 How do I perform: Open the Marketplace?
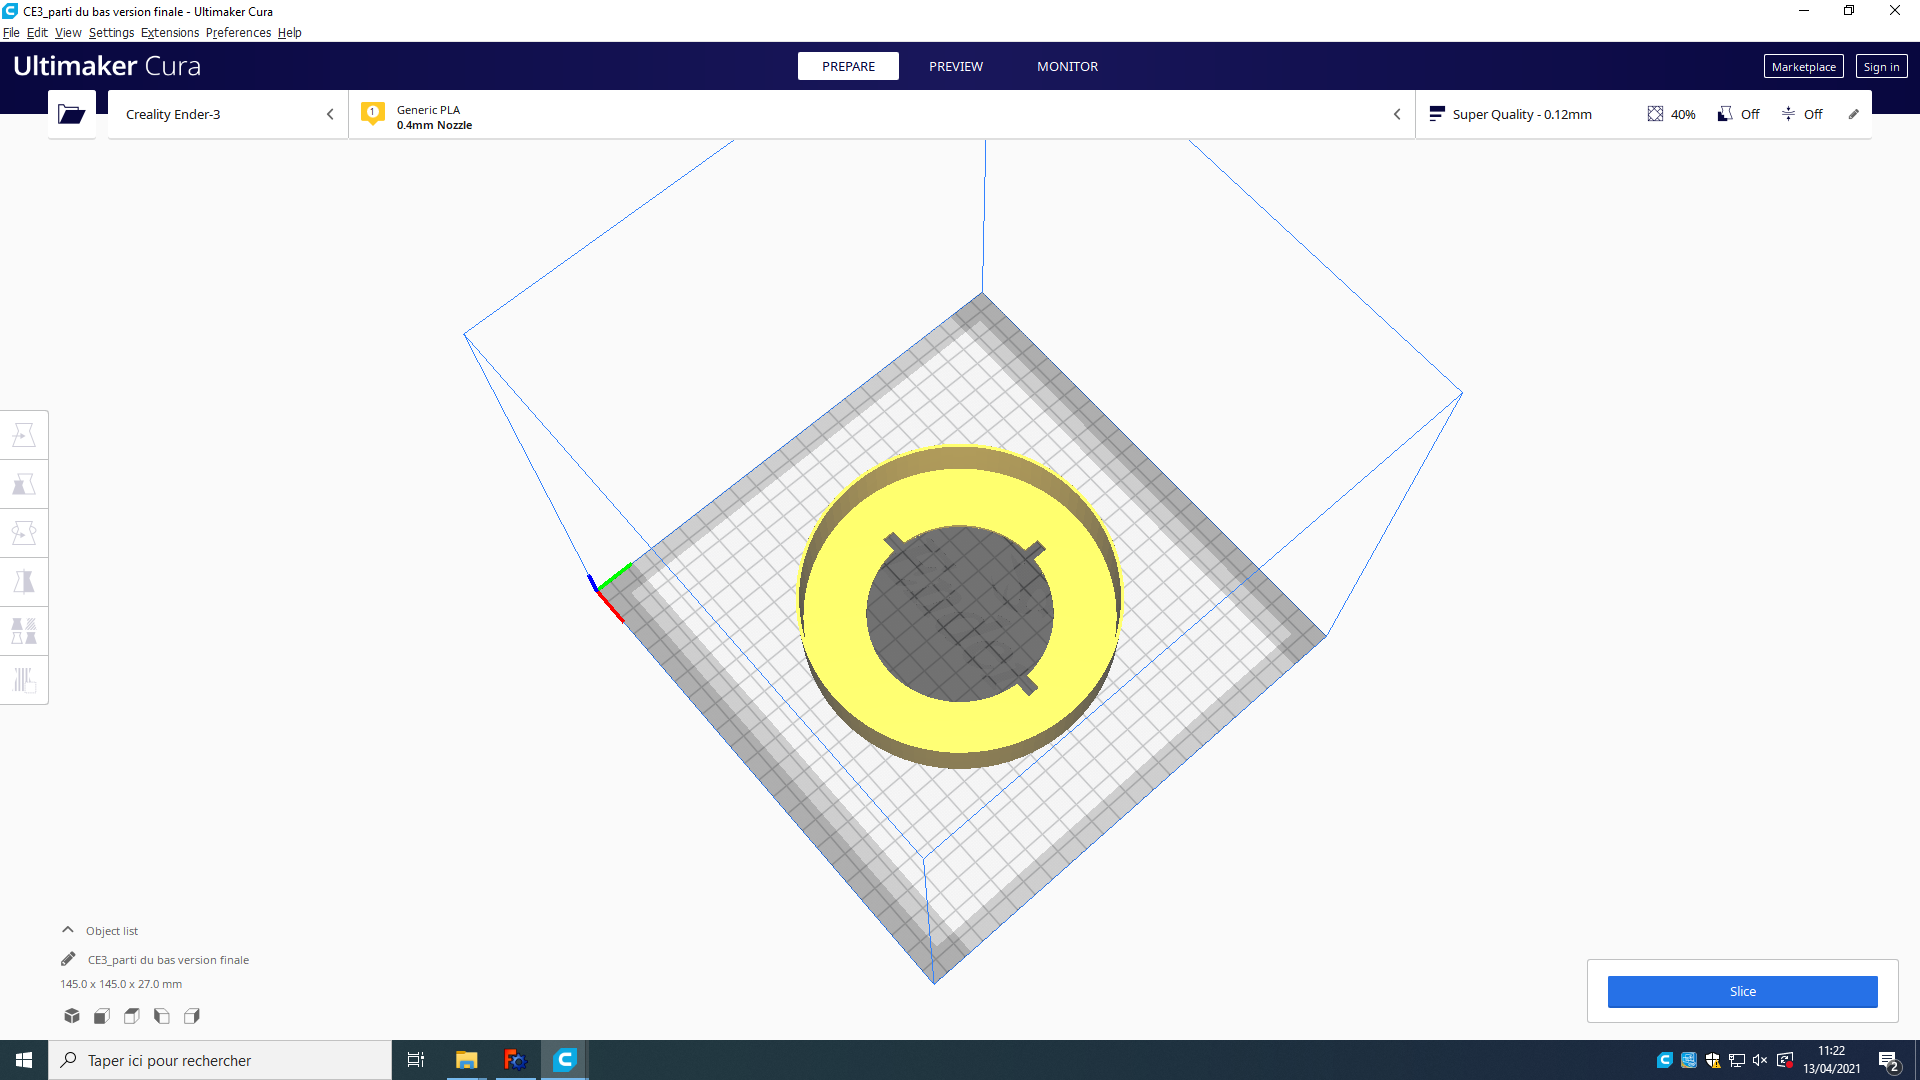click(1803, 67)
